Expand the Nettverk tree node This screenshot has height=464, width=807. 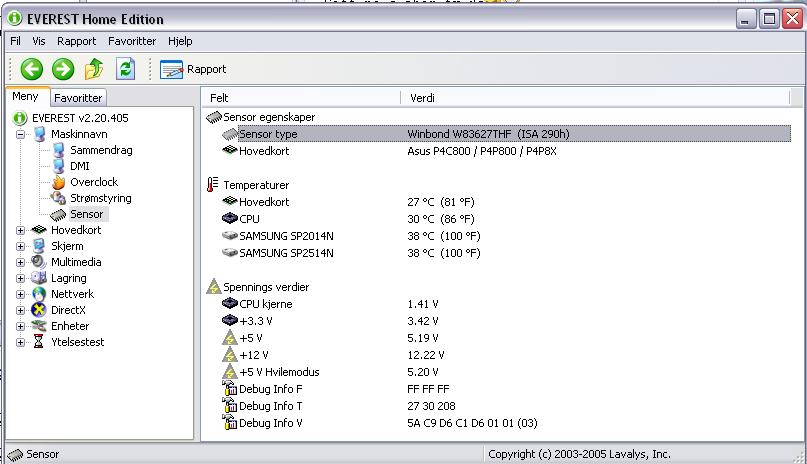(x=21, y=294)
